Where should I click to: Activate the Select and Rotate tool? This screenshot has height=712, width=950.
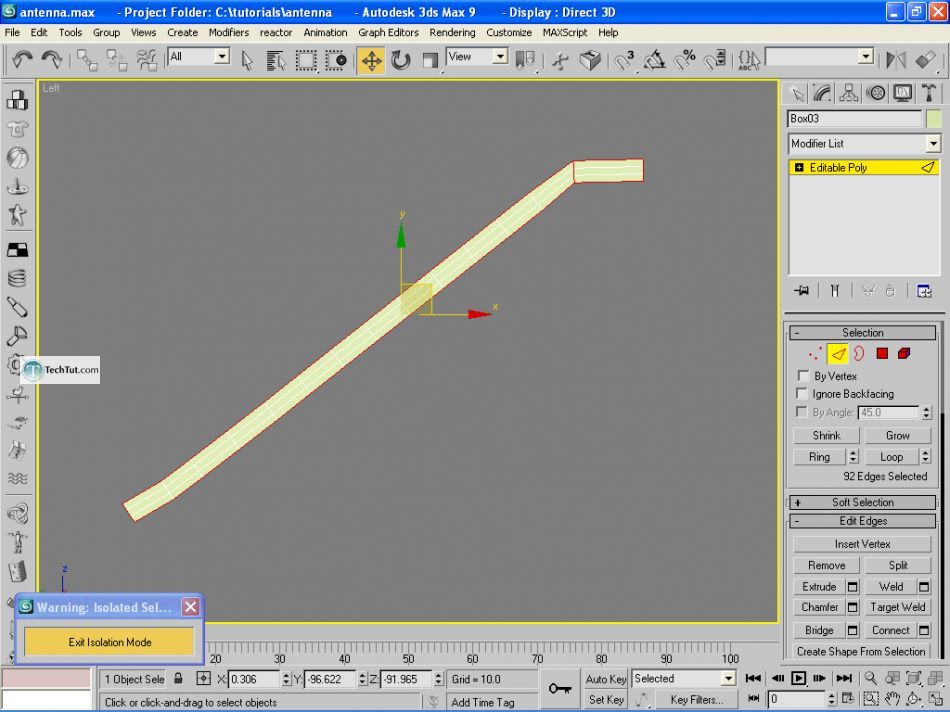tap(400, 60)
